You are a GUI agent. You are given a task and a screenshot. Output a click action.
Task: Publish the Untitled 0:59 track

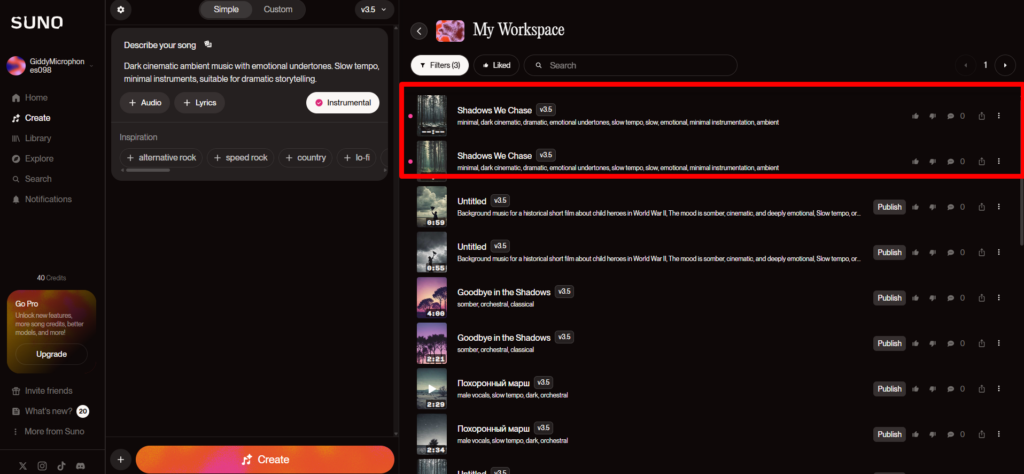coord(889,207)
